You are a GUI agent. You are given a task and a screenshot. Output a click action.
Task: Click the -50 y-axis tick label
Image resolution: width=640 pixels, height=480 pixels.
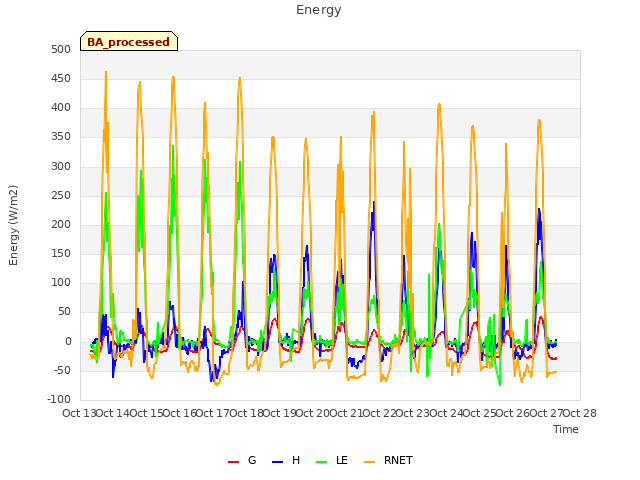tap(61, 370)
